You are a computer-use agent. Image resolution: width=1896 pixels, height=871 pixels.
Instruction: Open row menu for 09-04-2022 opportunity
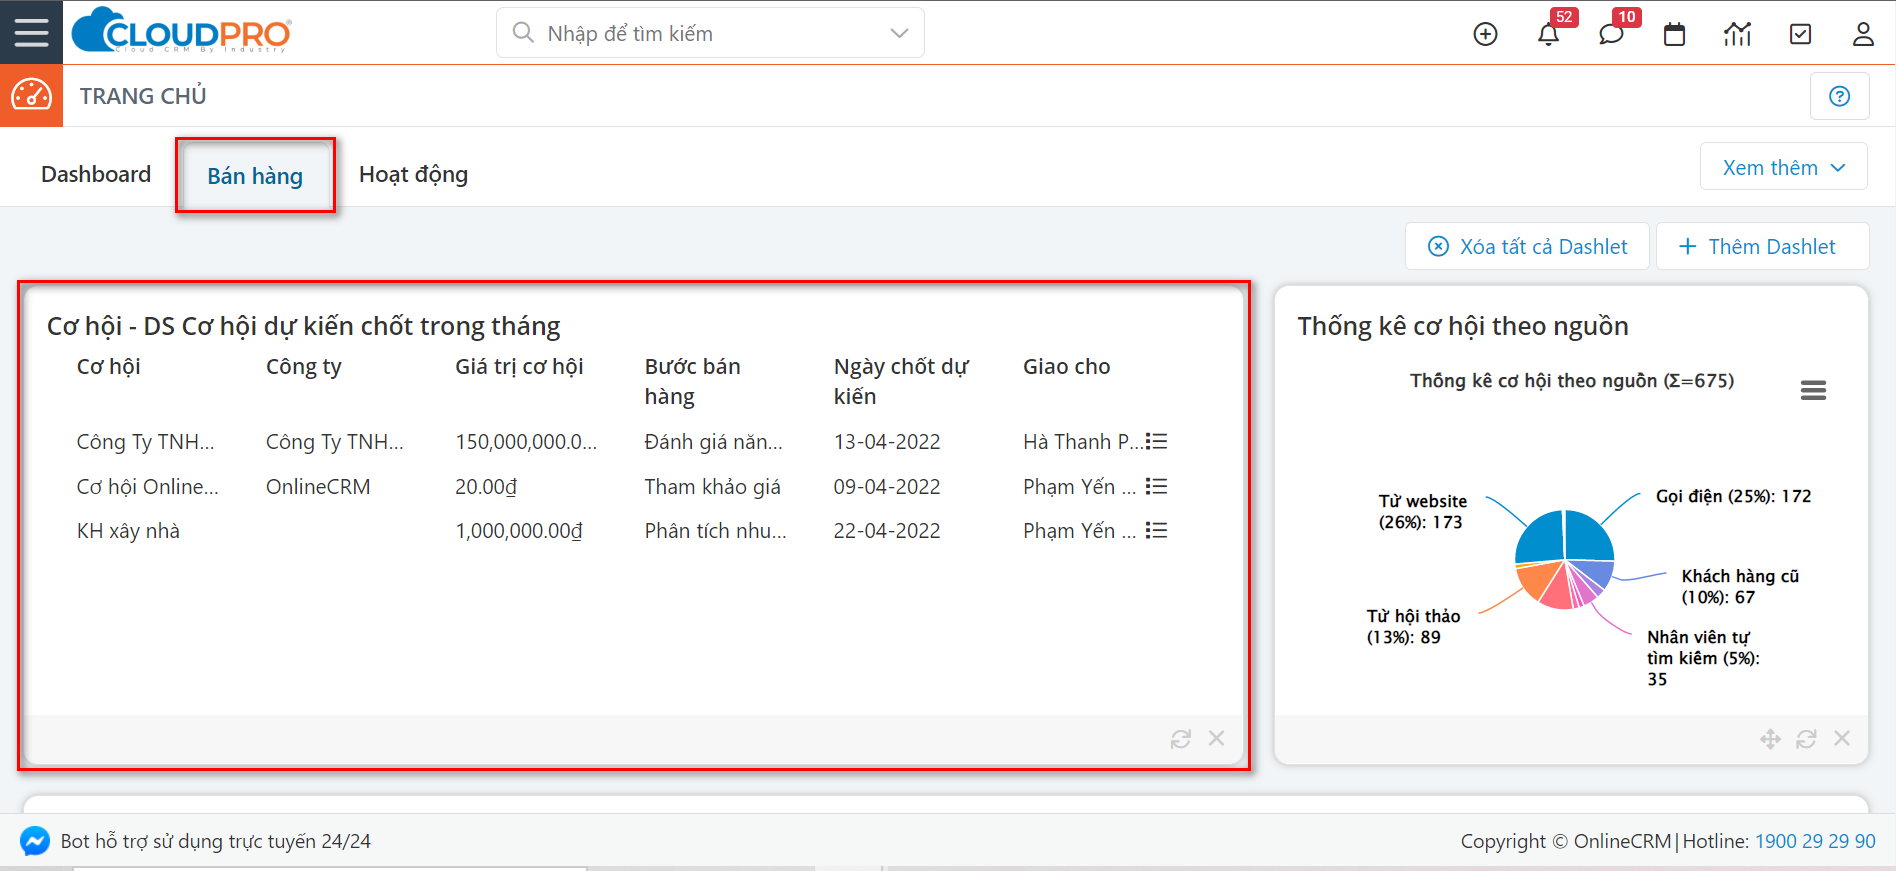click(1157, 486)
